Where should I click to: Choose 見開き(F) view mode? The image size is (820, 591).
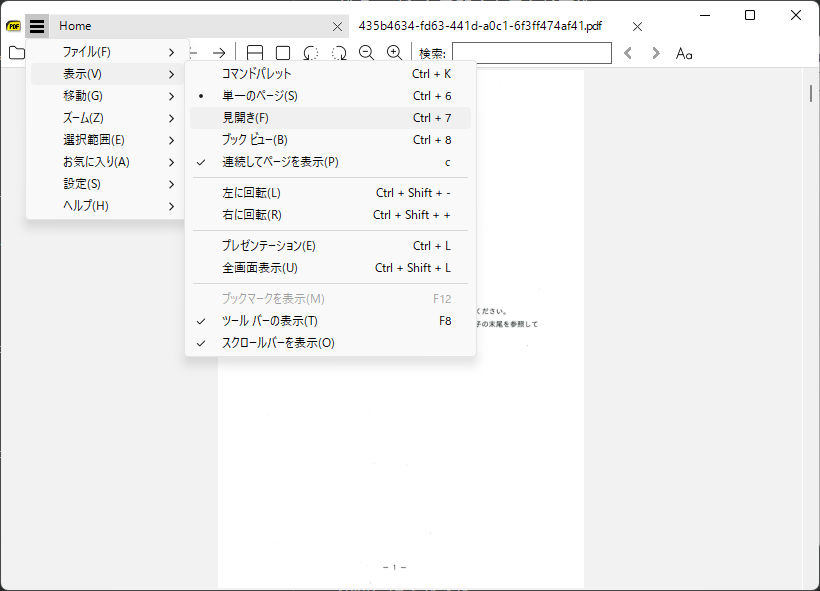coord(331,118)
